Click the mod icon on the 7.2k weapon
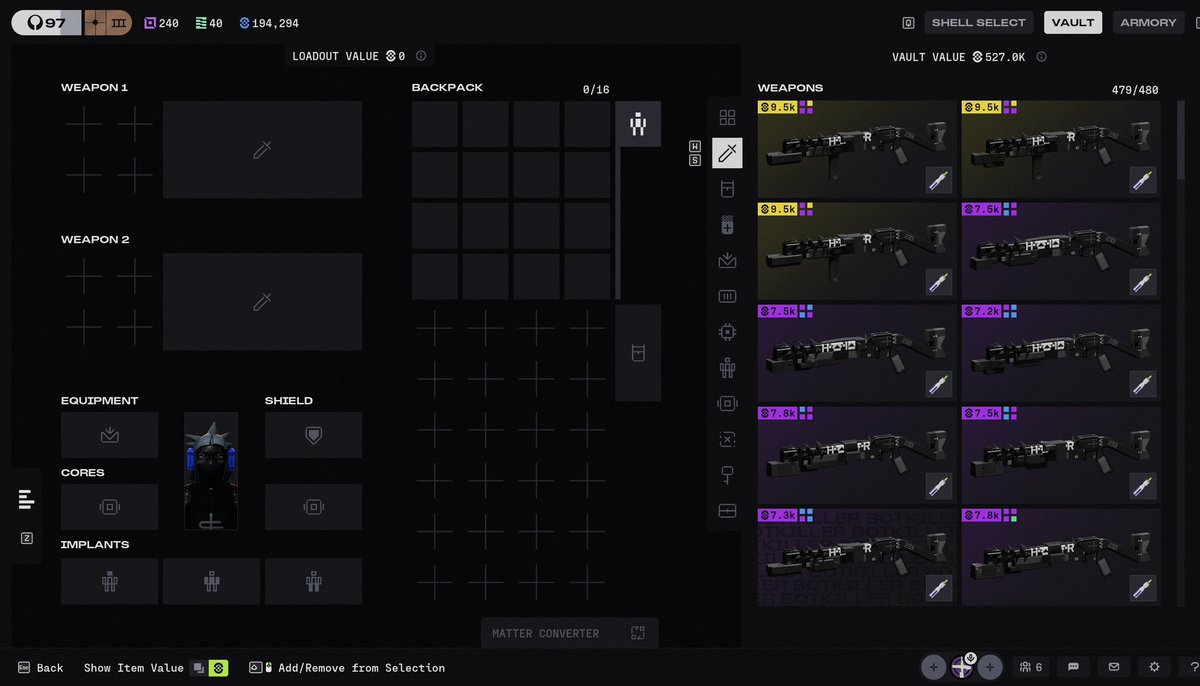This screenshot has width=1200, height=686. pyautogui.click(x=1143, y=384)
